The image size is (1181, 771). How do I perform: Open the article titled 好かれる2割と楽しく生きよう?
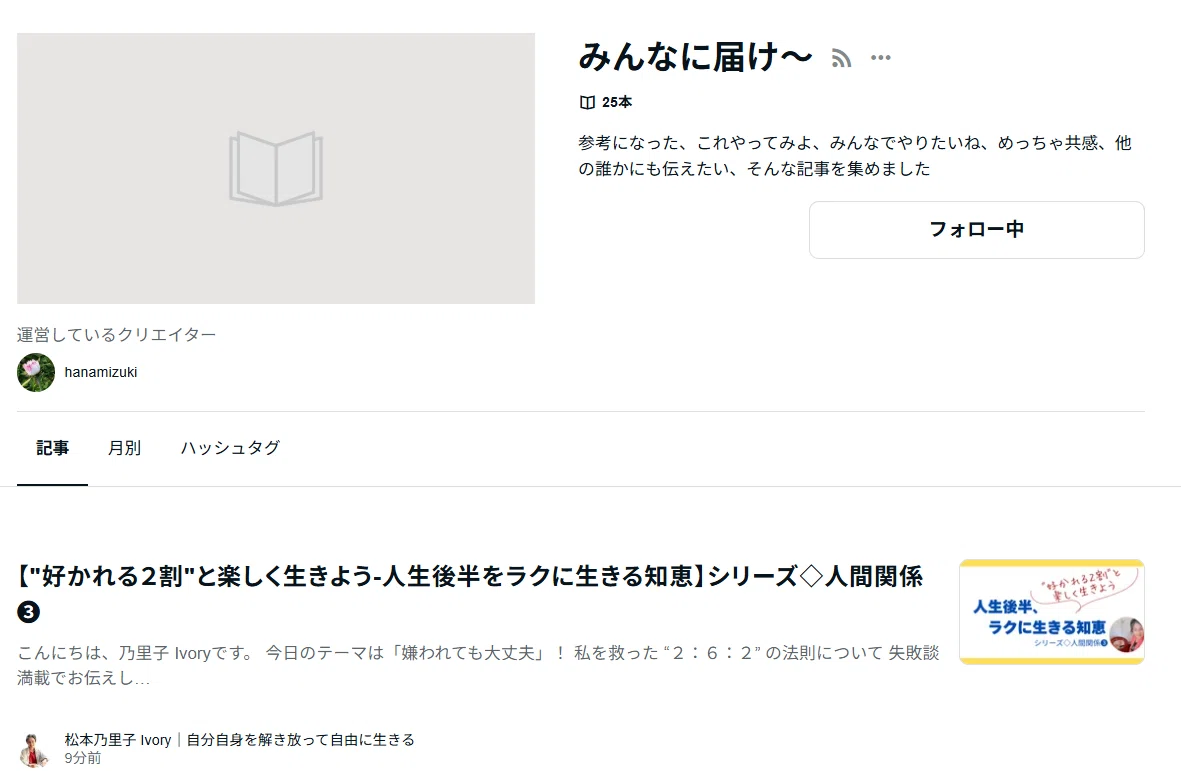470,577
